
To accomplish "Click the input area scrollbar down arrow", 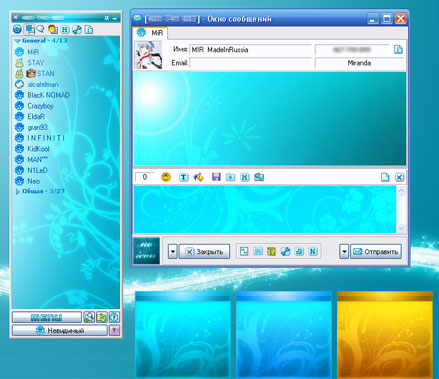I will click(401, 228).
